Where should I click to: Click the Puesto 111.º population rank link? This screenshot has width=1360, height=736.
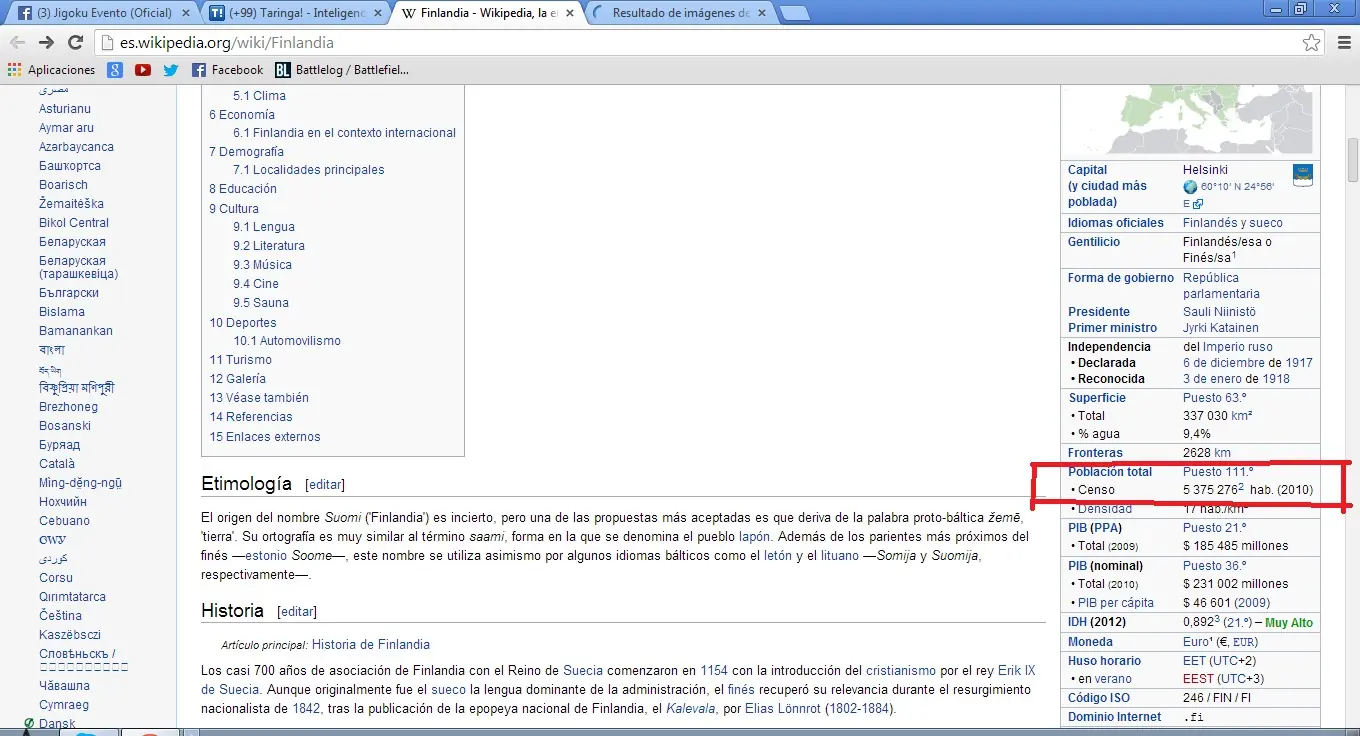1218,472
